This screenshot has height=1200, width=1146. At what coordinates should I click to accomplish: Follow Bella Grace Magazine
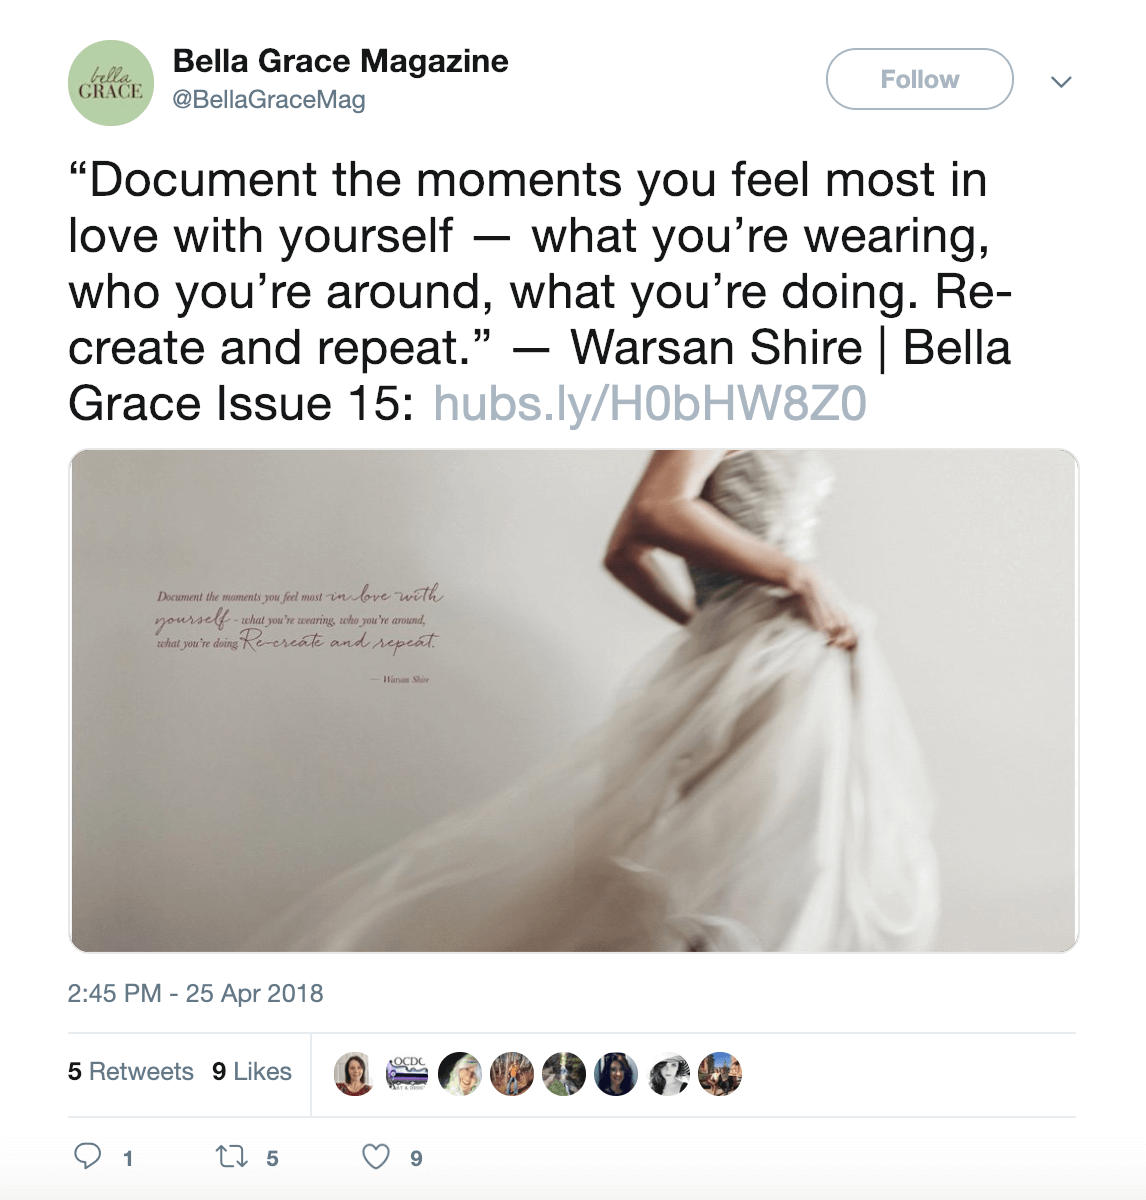pos(918,79)
